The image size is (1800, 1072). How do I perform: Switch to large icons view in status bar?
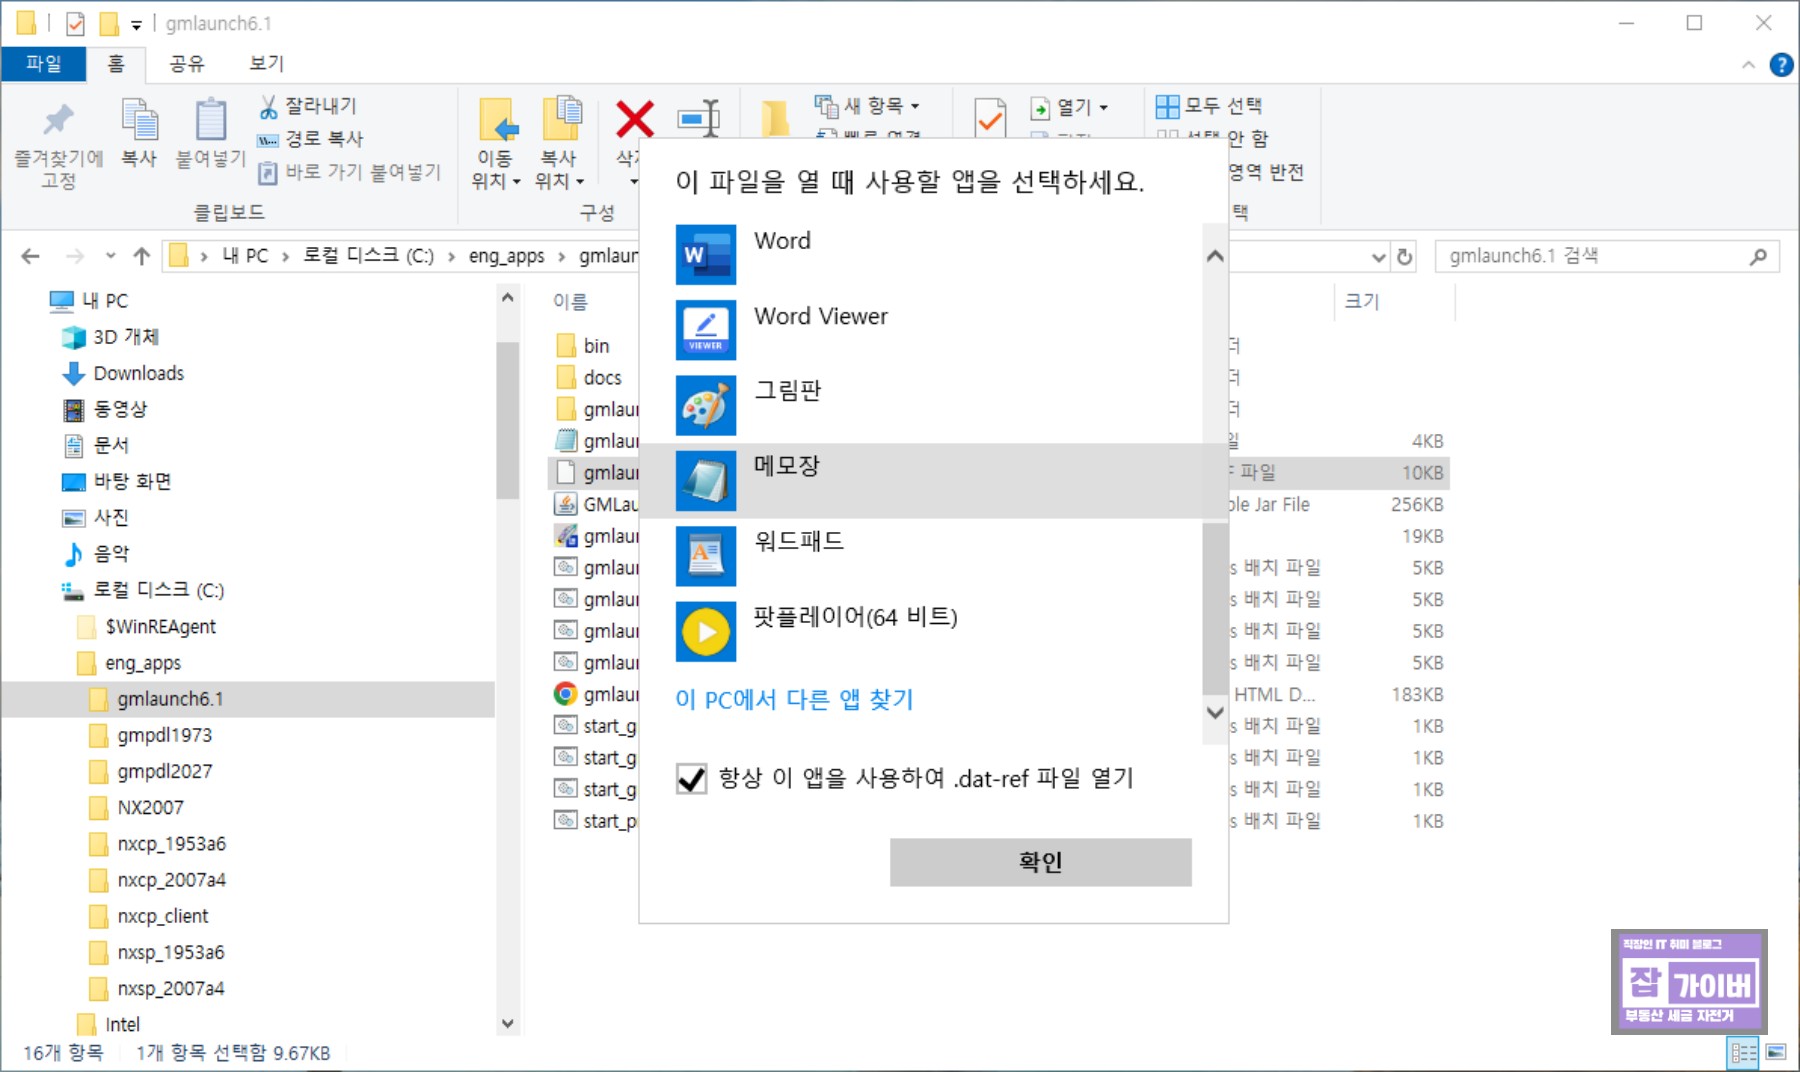coord(1776,1053)
